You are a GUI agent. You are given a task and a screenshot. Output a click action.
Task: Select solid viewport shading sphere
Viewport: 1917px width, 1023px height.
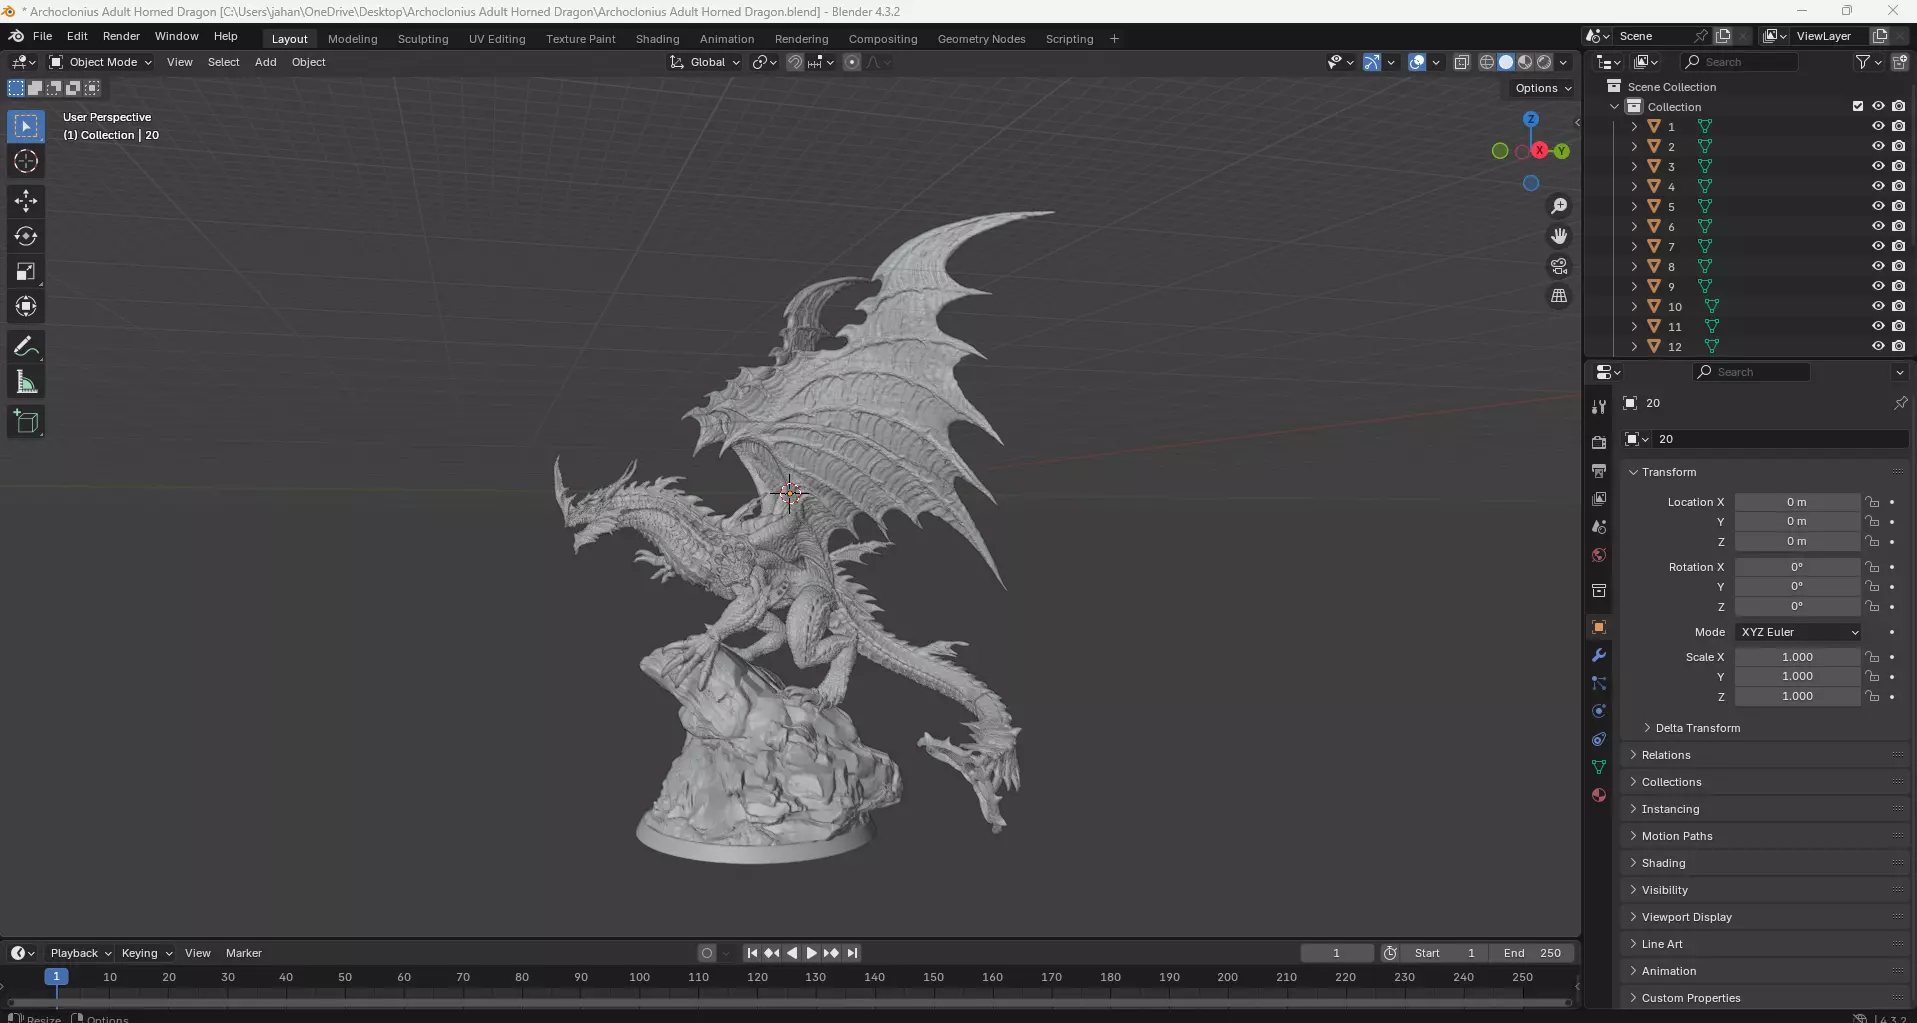pos(1506,62)
